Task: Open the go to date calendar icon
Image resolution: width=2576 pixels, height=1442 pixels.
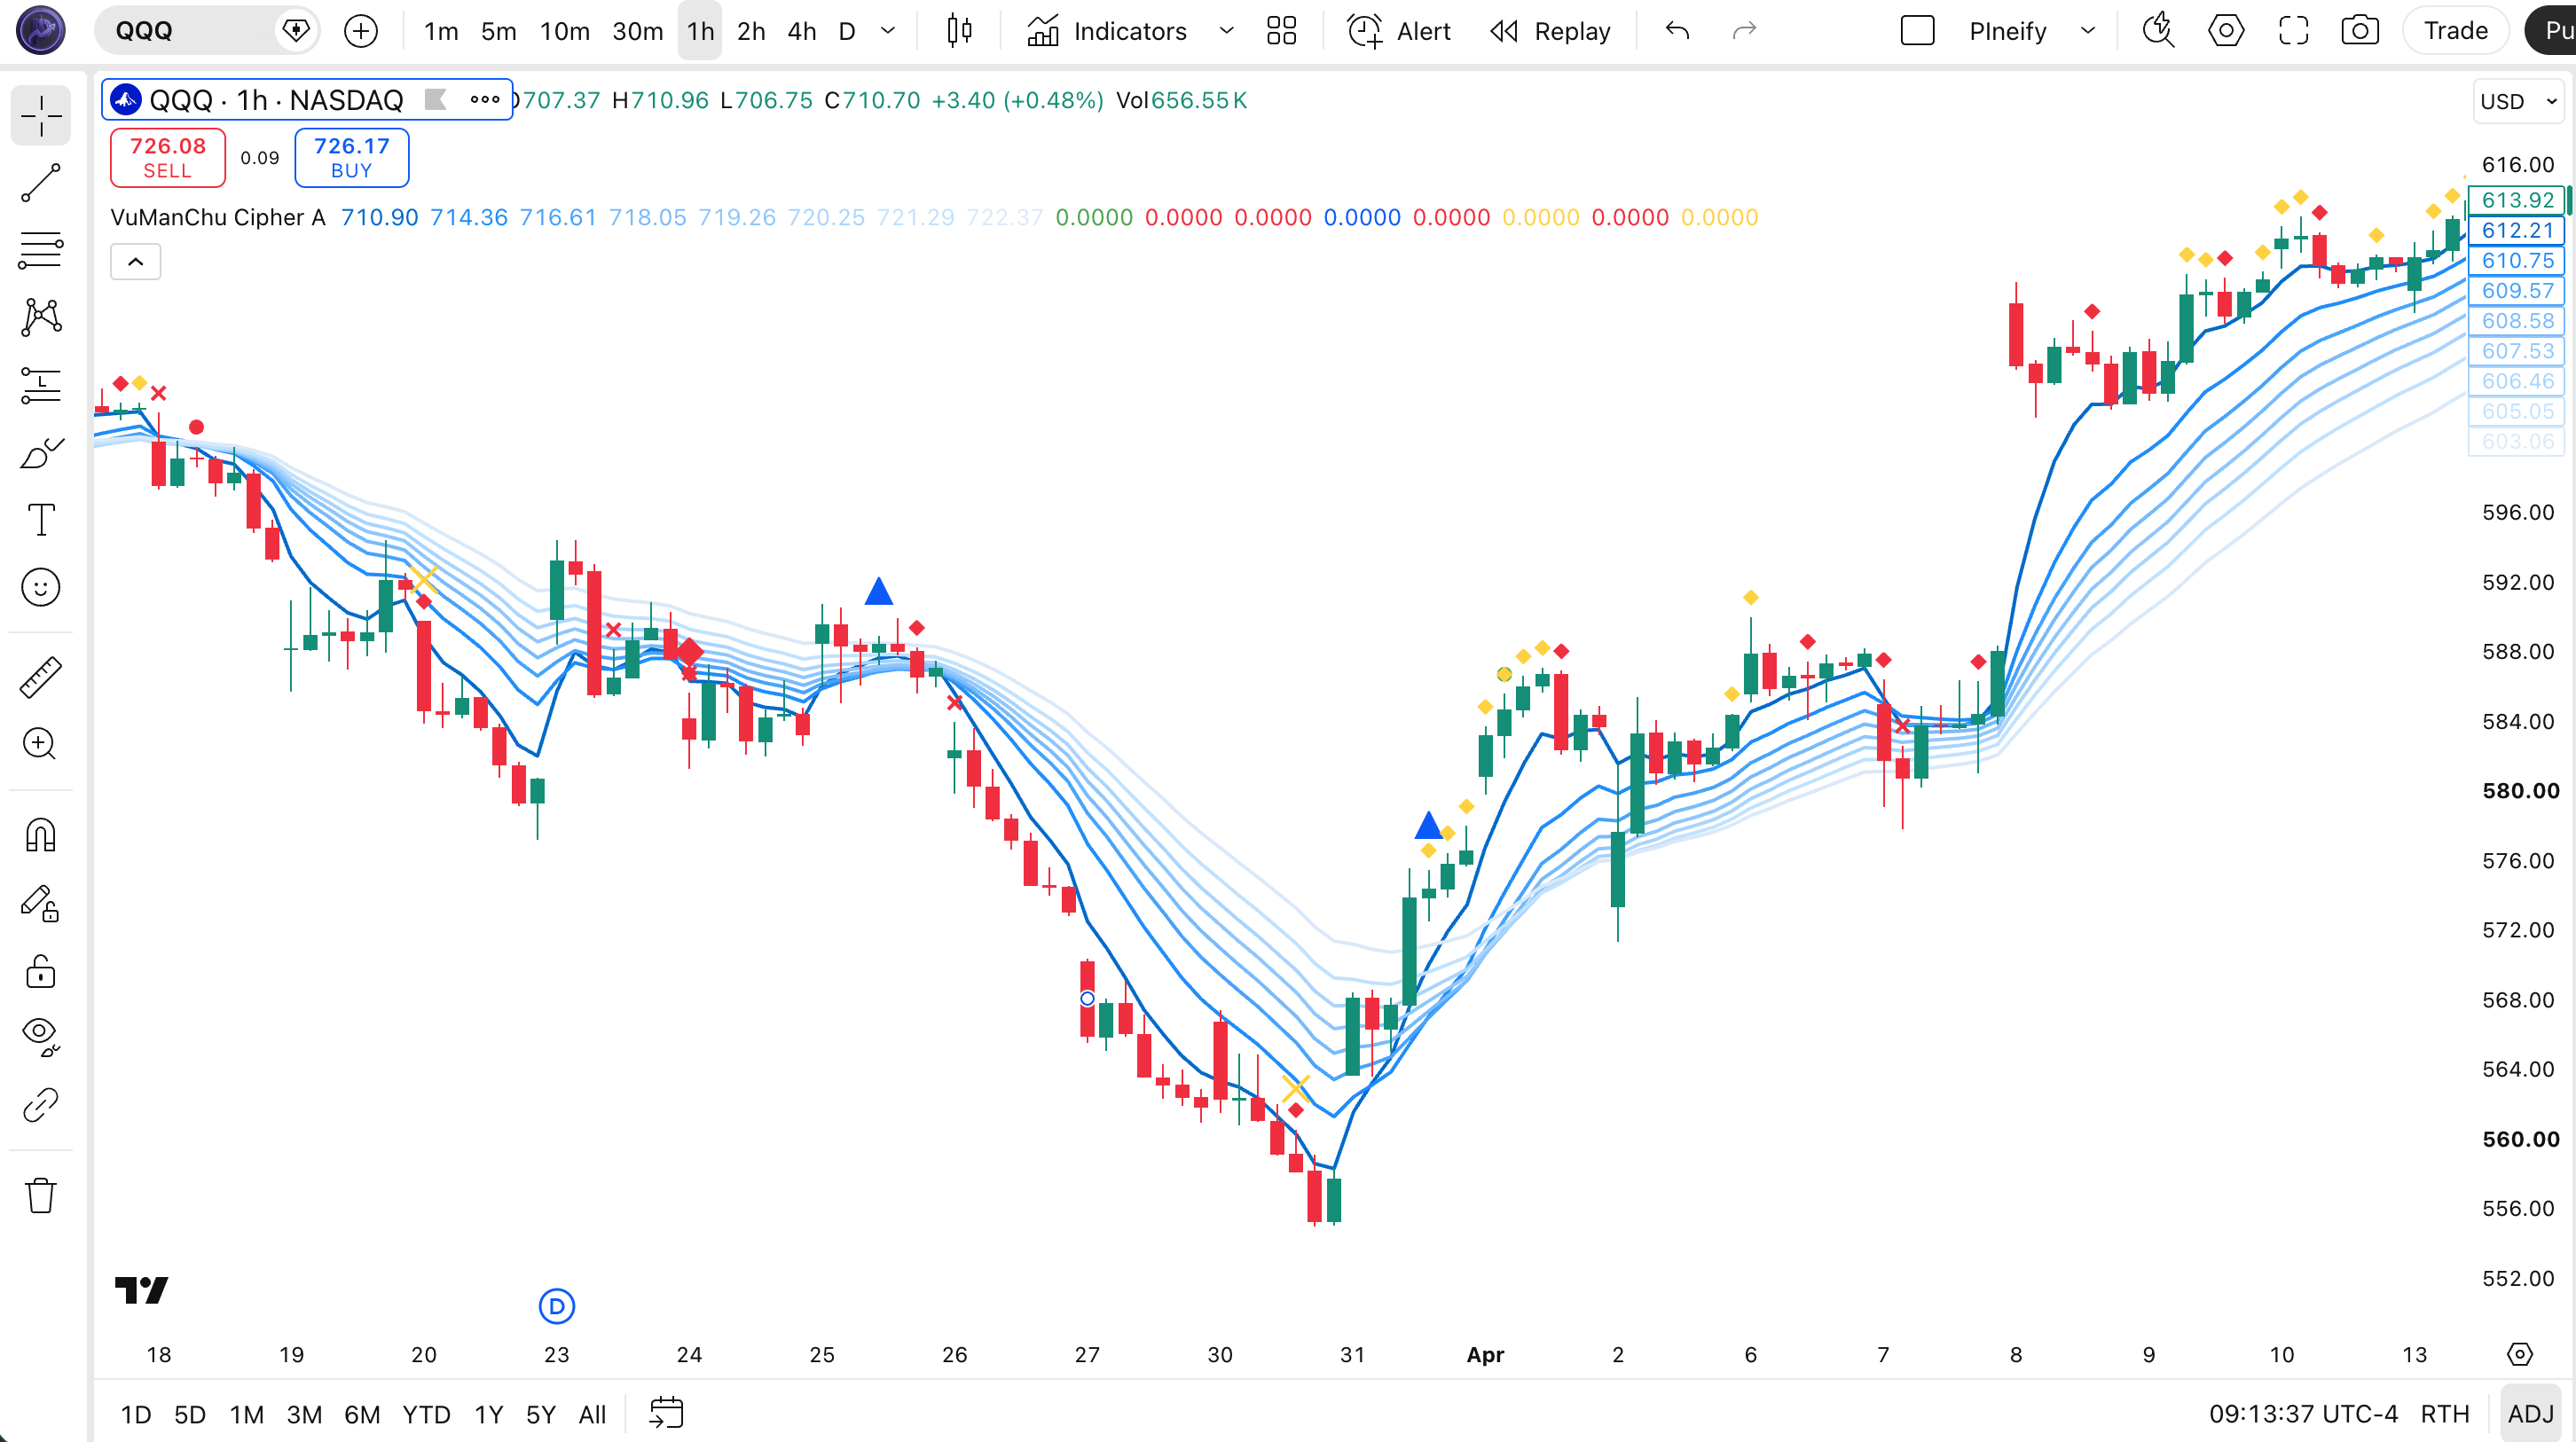Action: (666, 1414)
